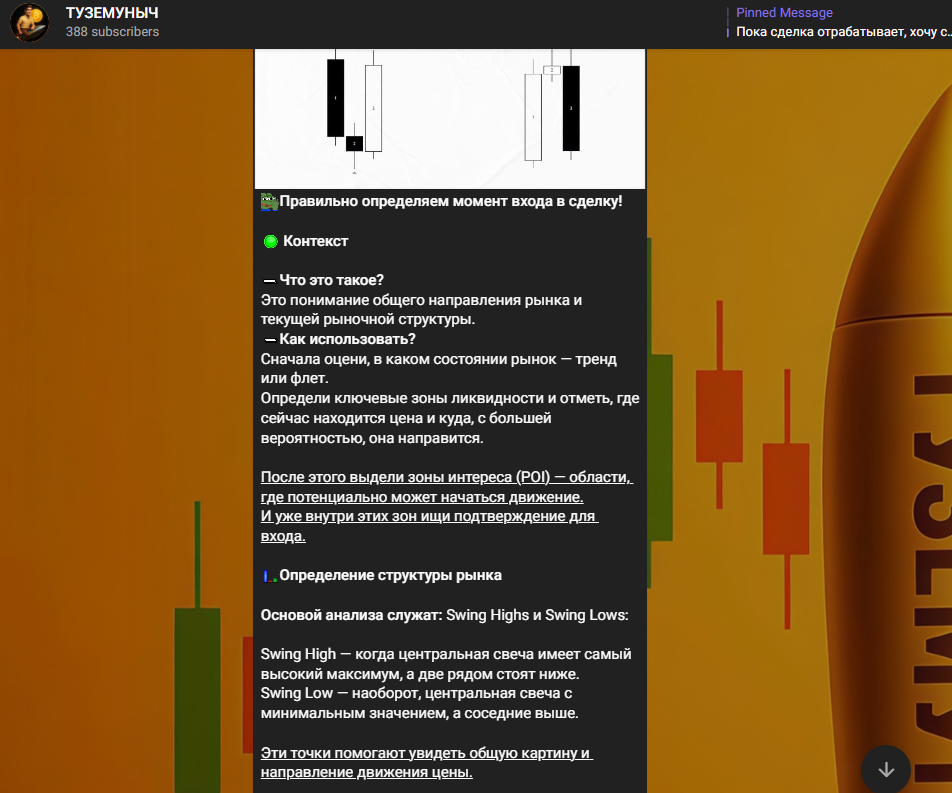Open the candlestick chart image in post
Image resolution: width=952 pixels, height=793 pixels.
point(450,118)
